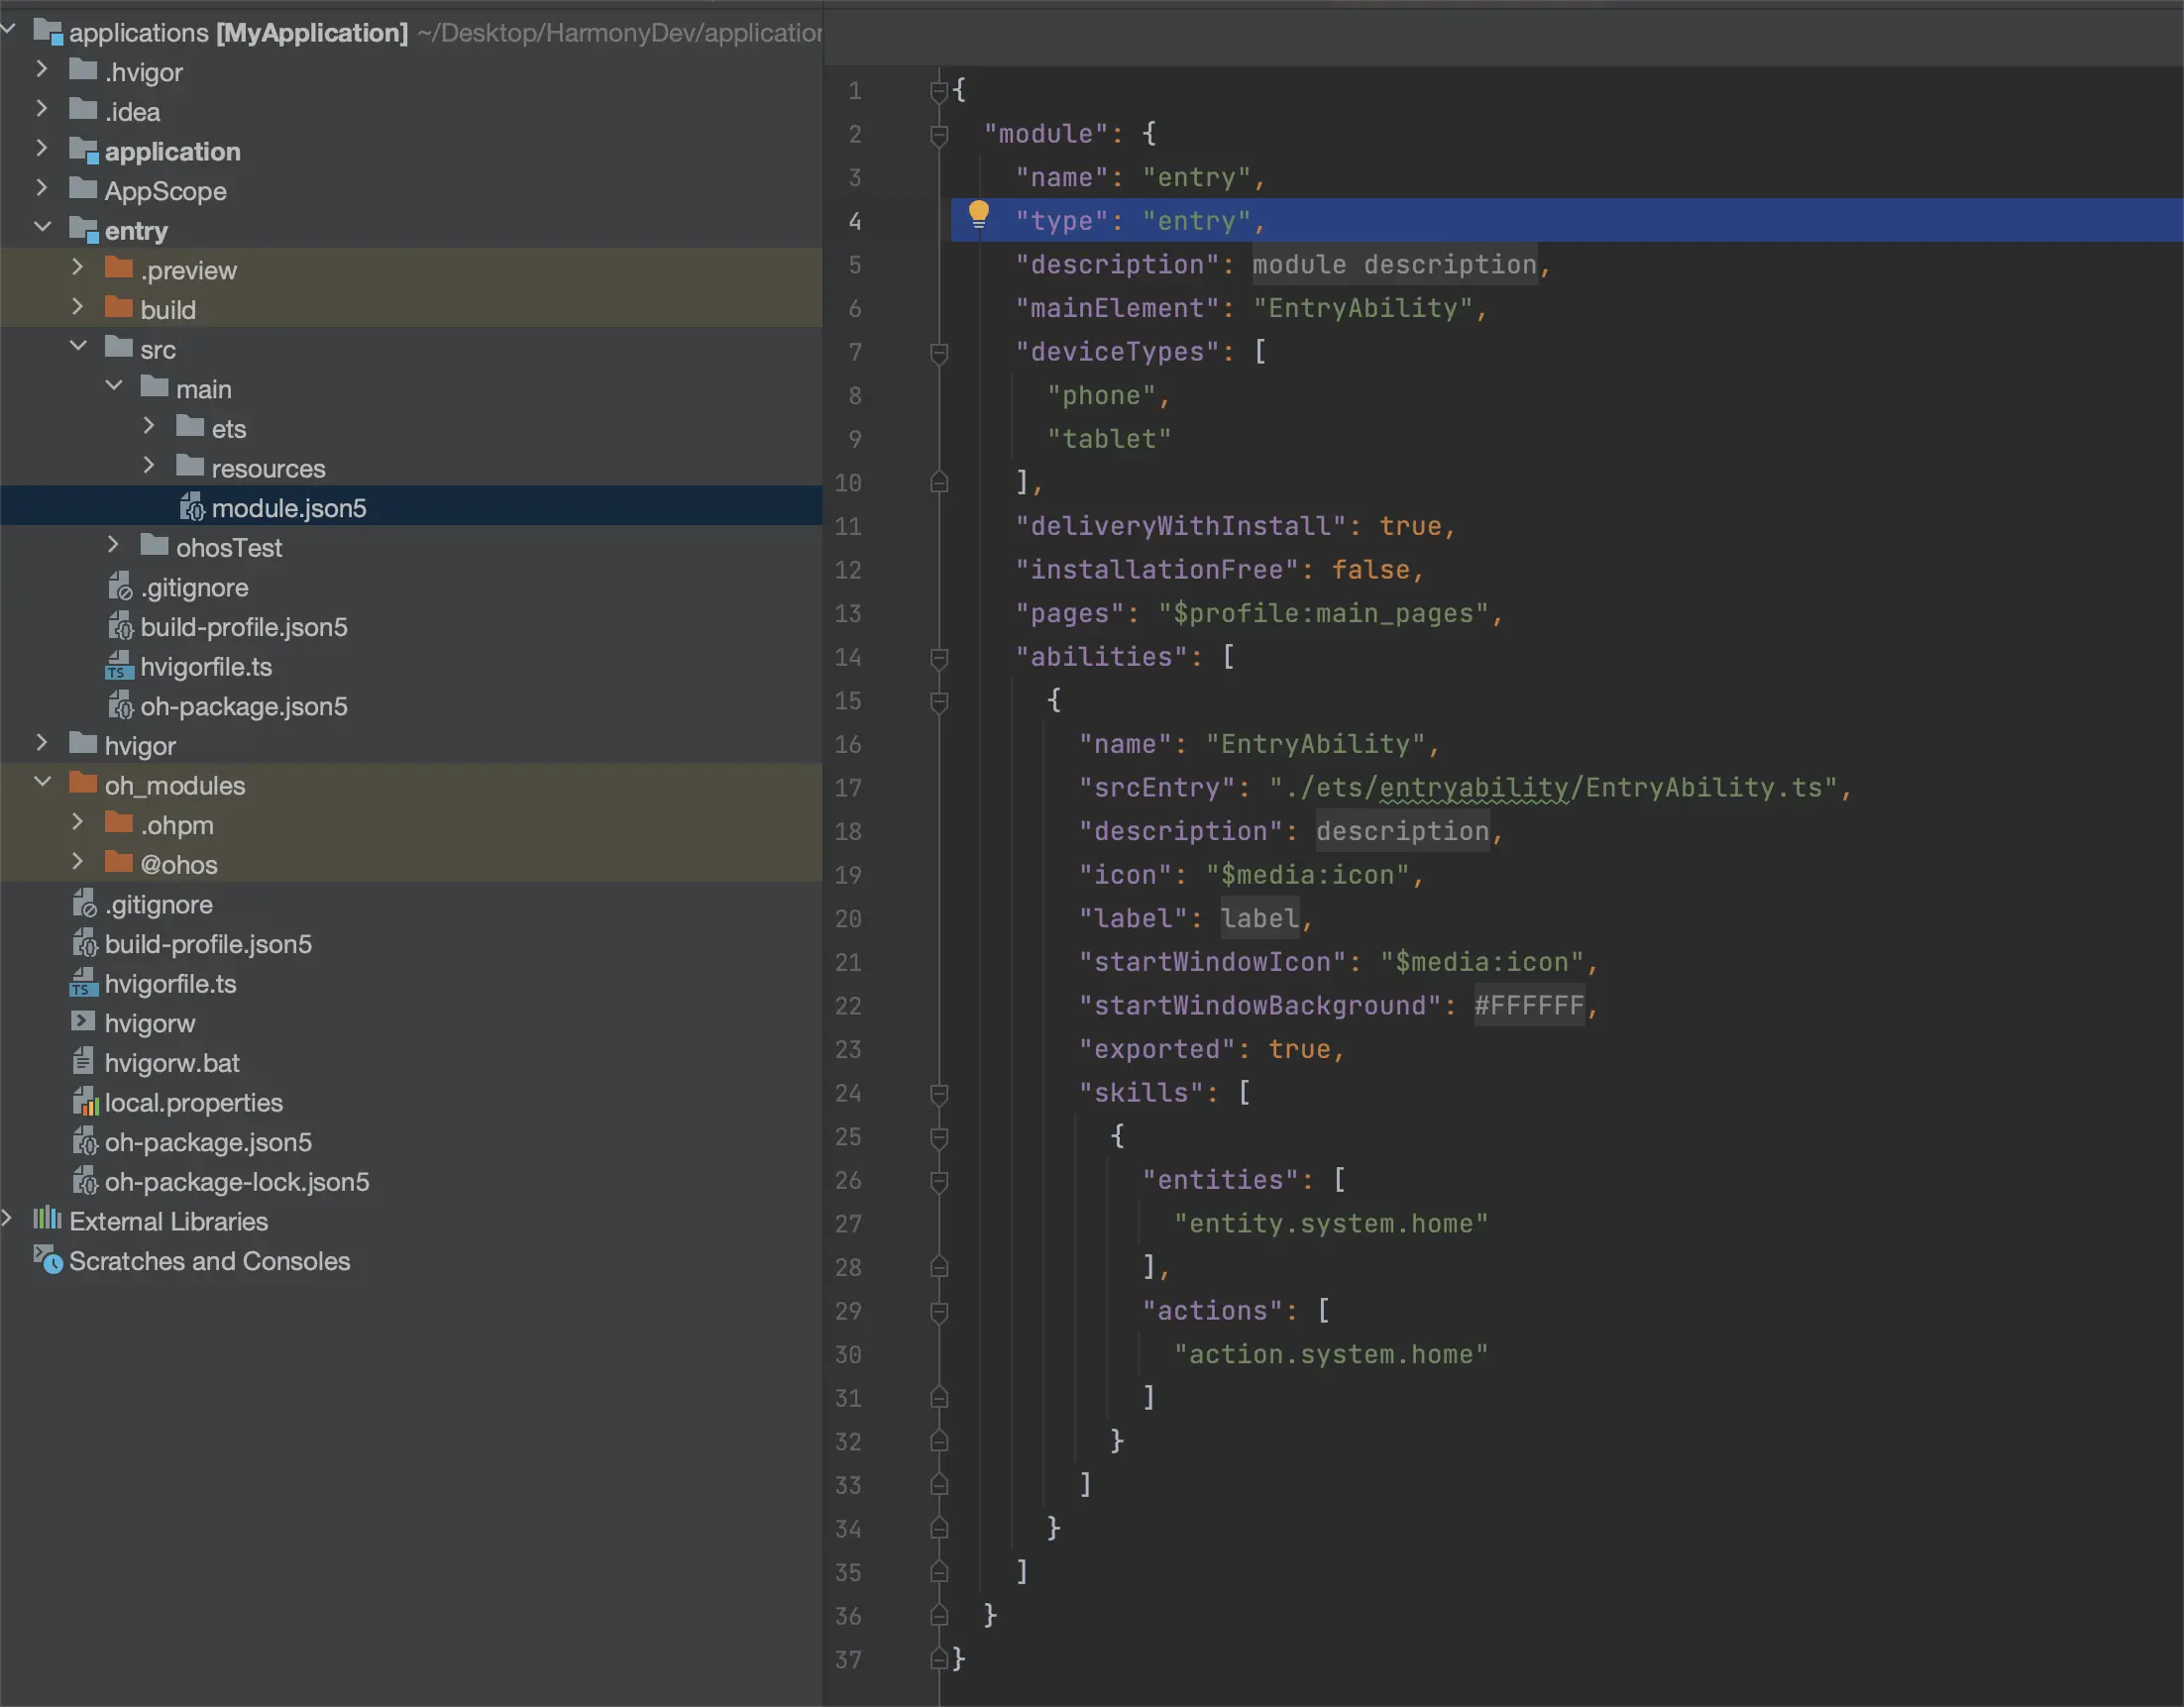This screenshot has width=2184, height=1707.
Task: Expand the AppScope folder chevron
Action: (x=41, y=188)
